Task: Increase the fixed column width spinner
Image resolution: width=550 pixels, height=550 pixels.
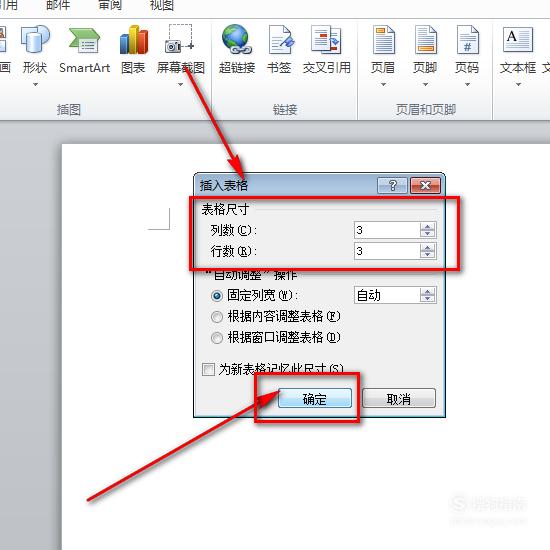Action: point(428,291)
